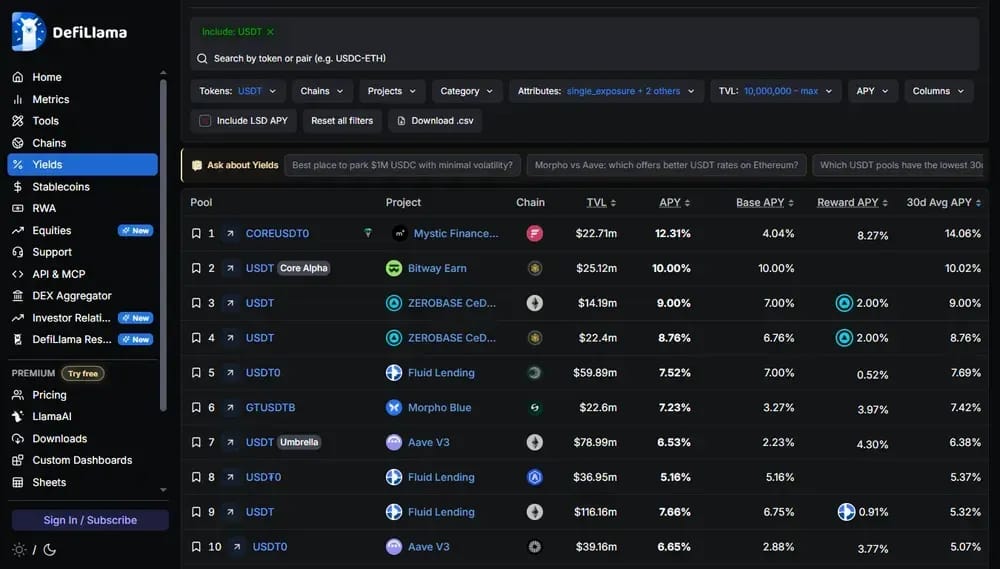Click the ZEROBASE reward icon in row 3

point(844,303)
